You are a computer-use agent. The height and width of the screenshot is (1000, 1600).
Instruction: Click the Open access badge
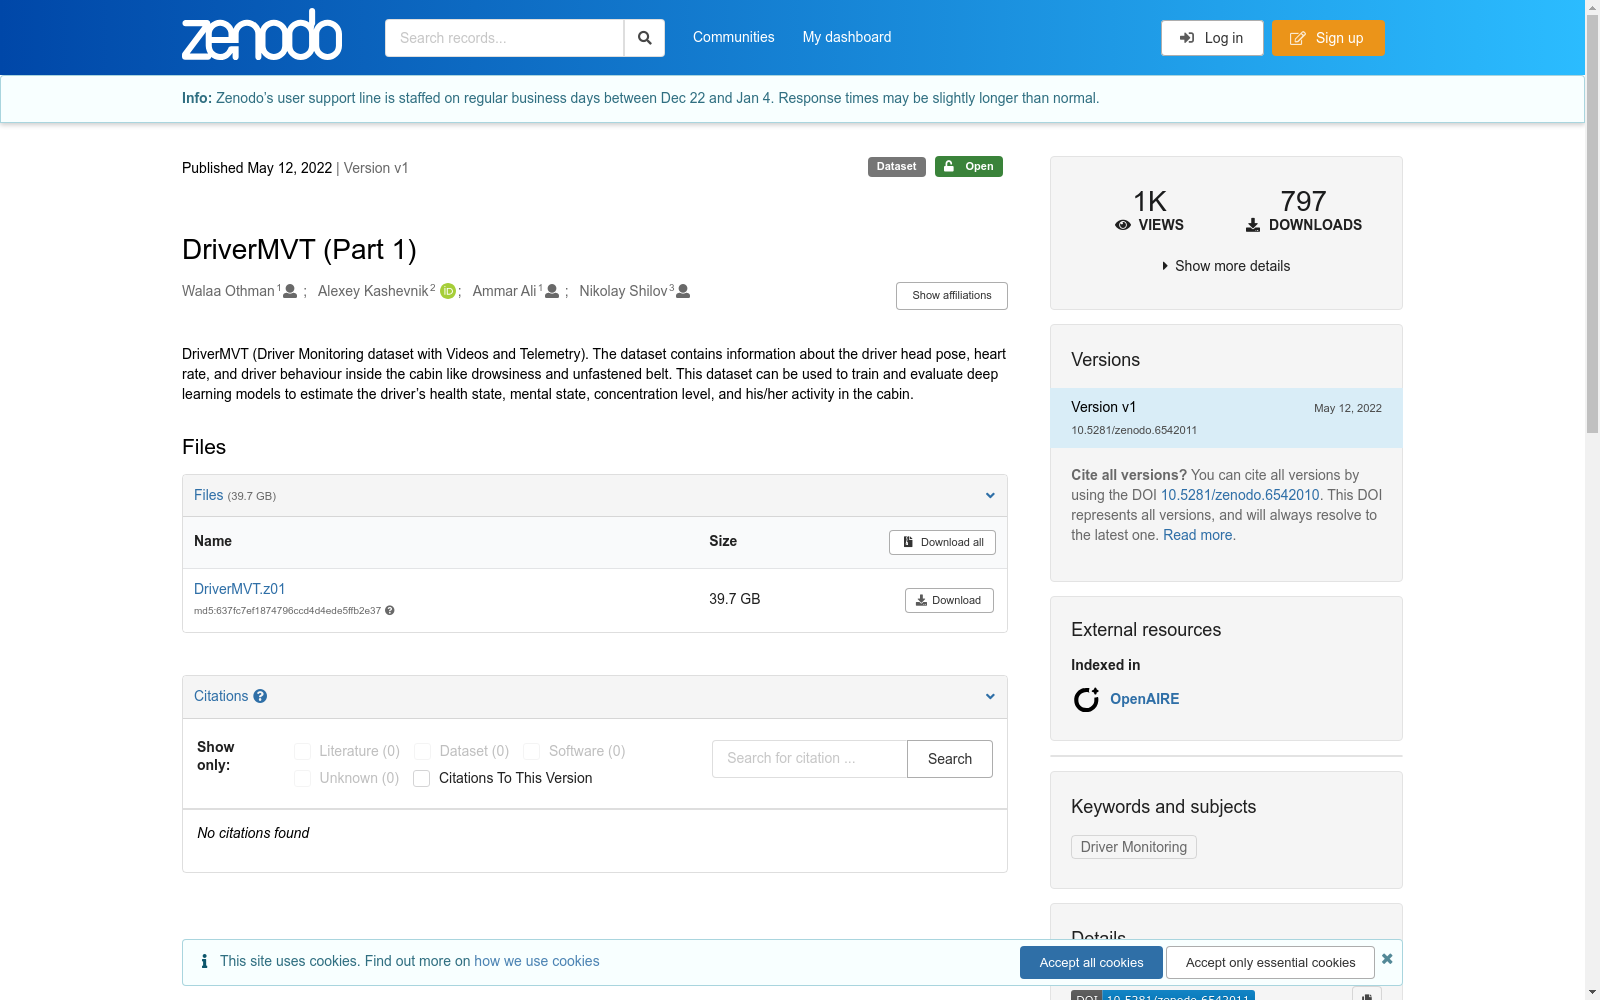point(969,167)
